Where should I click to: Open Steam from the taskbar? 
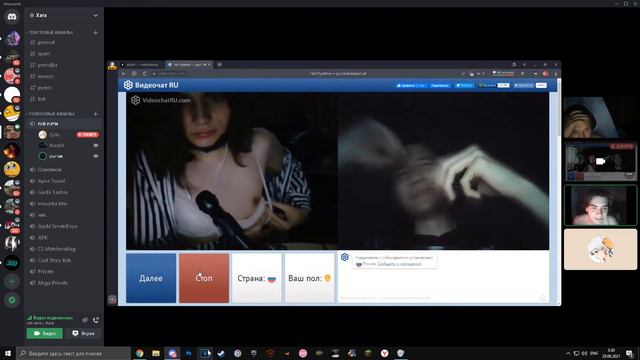click(221, 353)
